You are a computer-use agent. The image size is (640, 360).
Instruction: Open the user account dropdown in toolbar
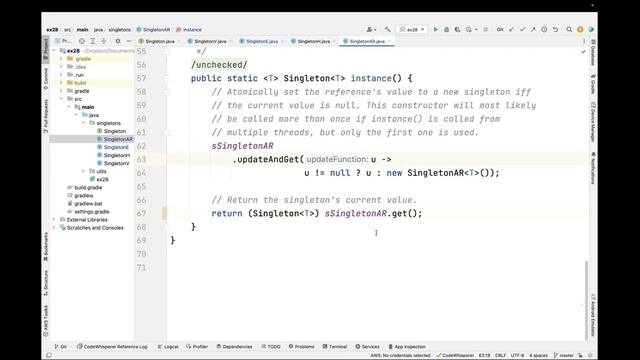click(371, 29)
